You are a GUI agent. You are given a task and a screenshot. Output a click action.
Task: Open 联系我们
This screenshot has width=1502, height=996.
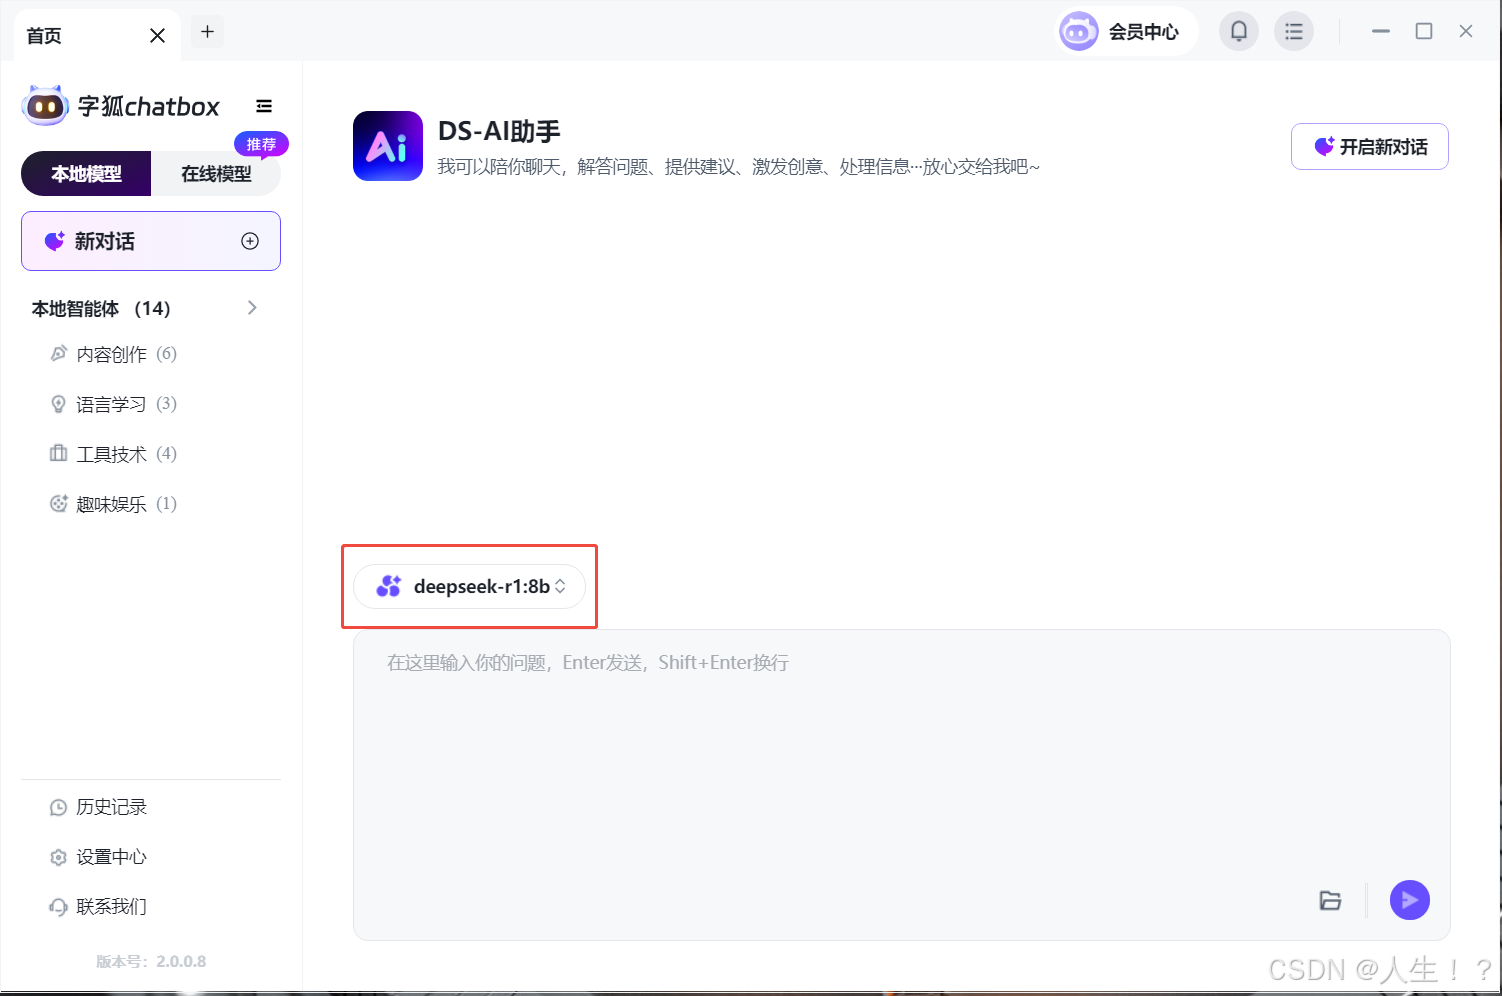coord(99,907)
